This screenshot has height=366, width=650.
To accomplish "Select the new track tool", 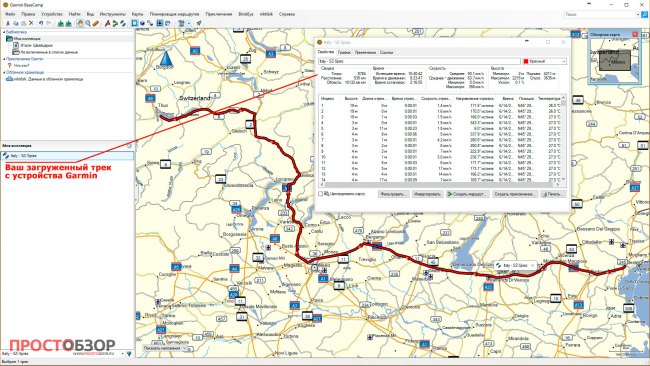I will click(123, 23).
